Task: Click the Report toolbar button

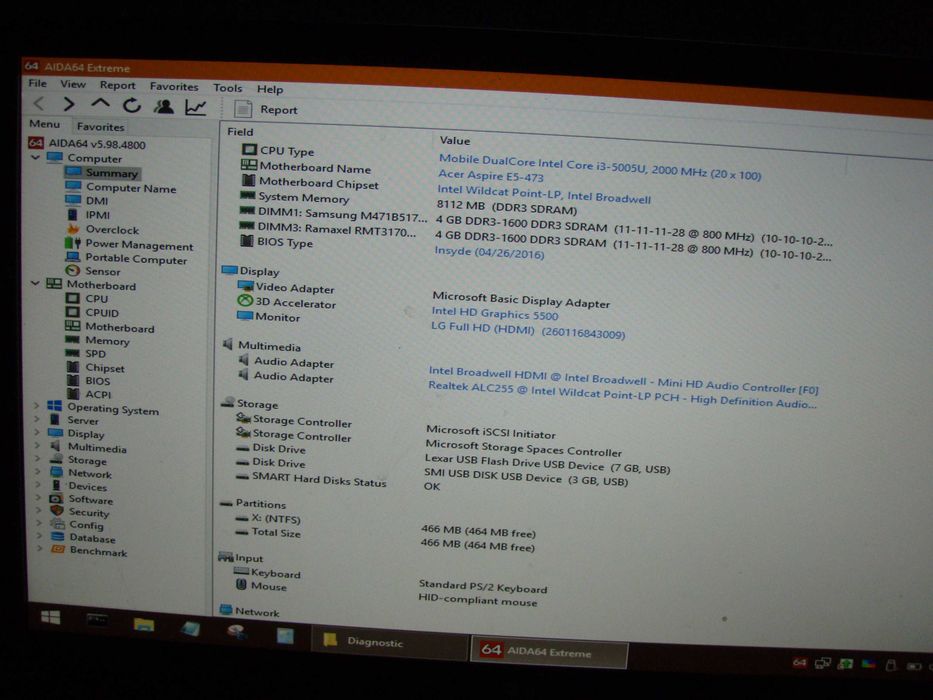Action: [x=266, y=110]
